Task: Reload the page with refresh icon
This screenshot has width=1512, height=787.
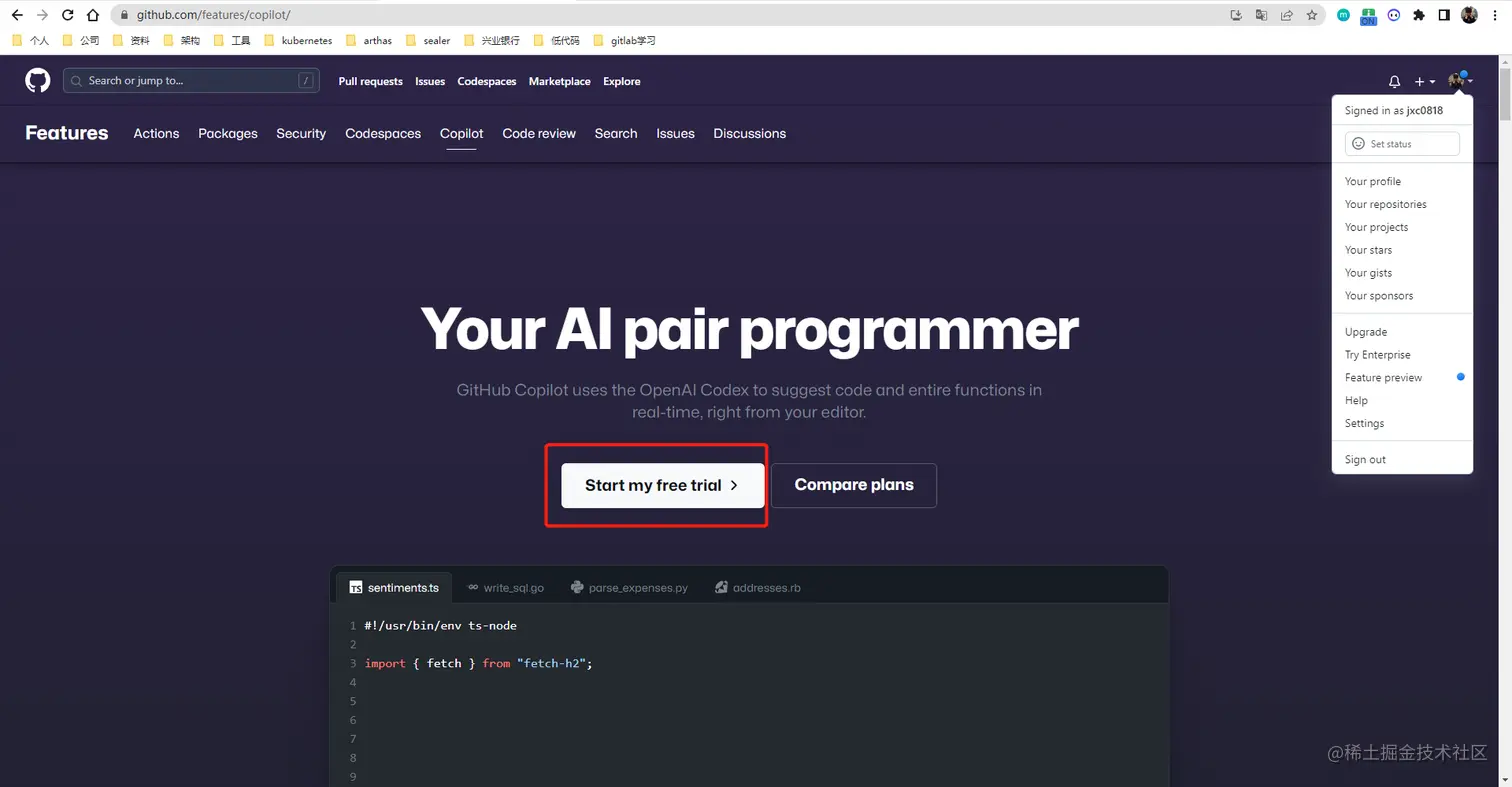Action: [x=68, y=15]
